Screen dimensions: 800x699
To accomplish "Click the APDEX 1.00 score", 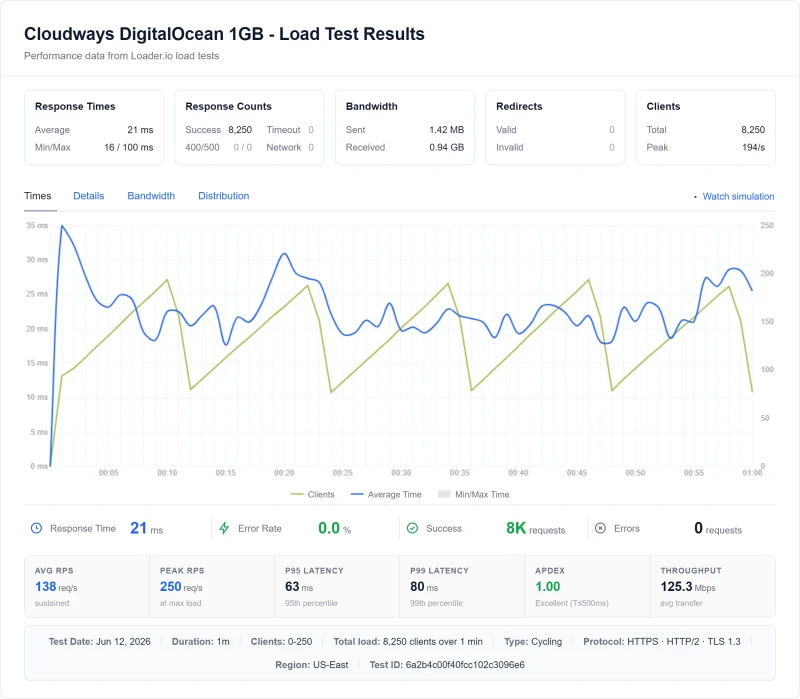I will coord(547,587).
